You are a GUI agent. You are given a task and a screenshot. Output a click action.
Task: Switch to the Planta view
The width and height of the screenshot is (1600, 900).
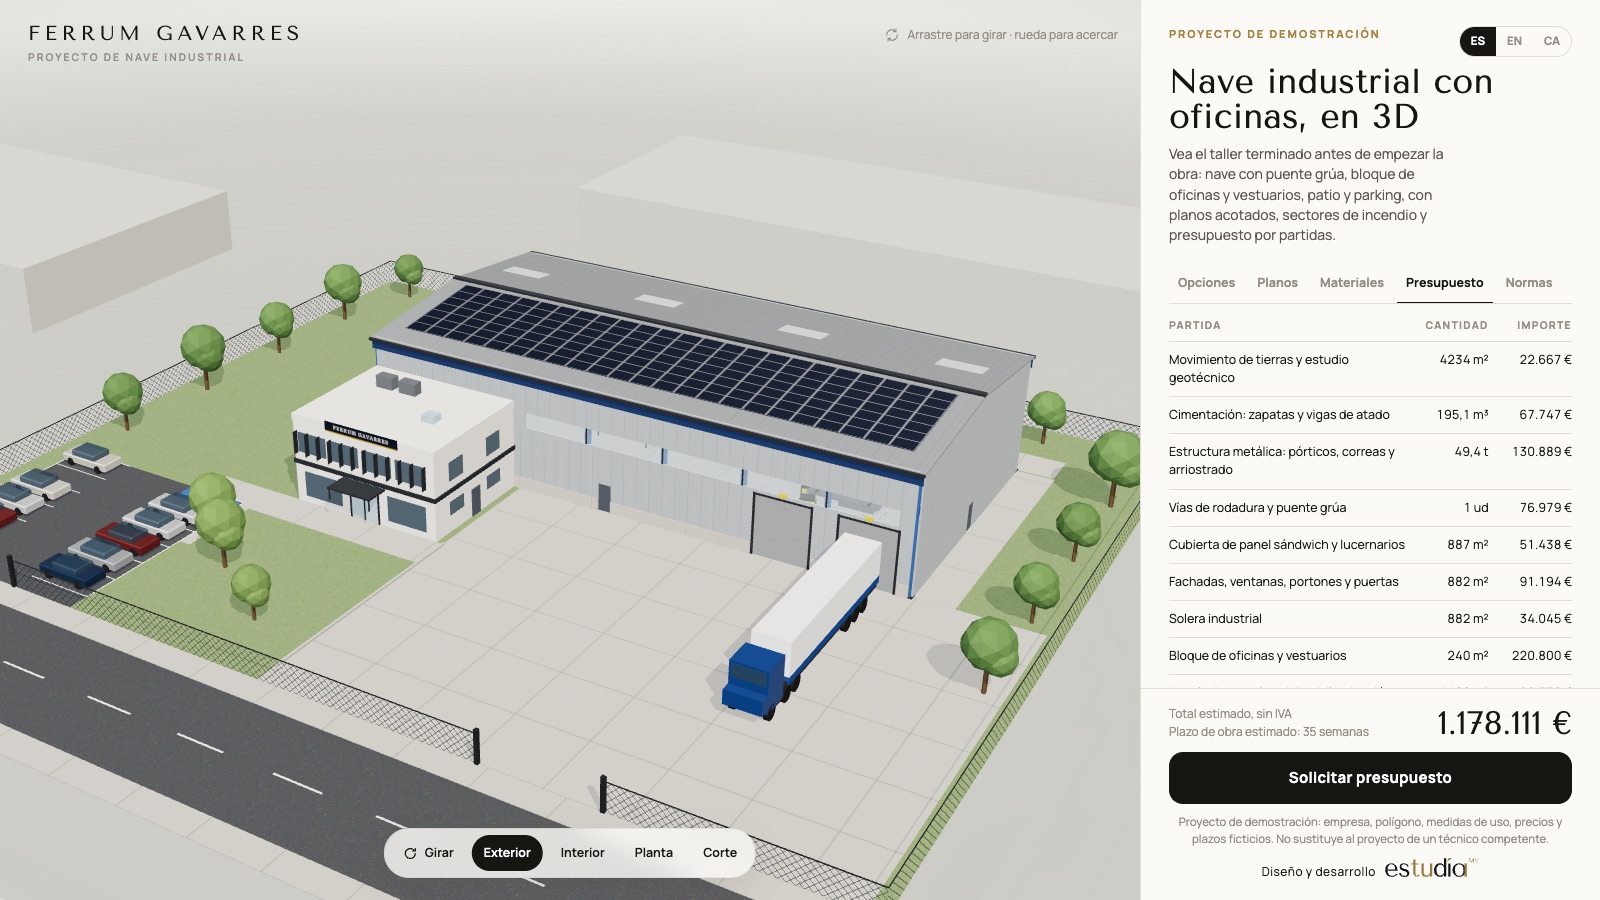[x=653, y=853]
